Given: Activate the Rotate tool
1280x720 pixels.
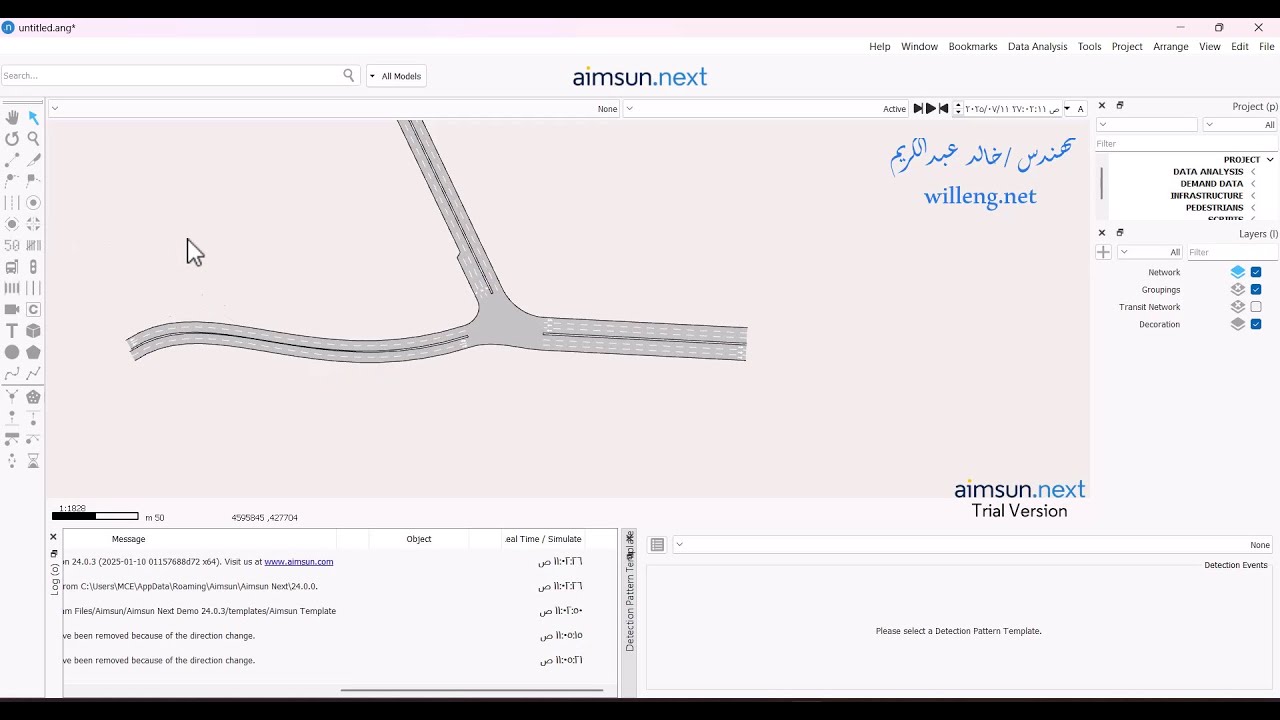Looking at the screenshot, I should tap(12, 139).
